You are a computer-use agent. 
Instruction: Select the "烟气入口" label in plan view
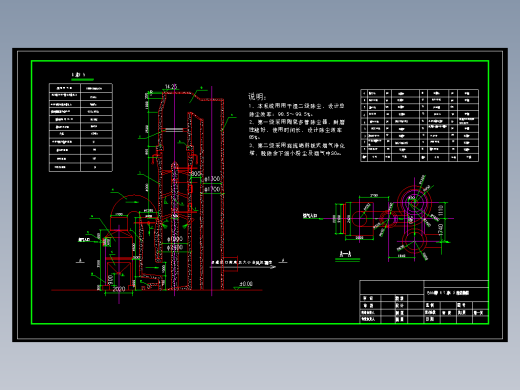[310, 216]
